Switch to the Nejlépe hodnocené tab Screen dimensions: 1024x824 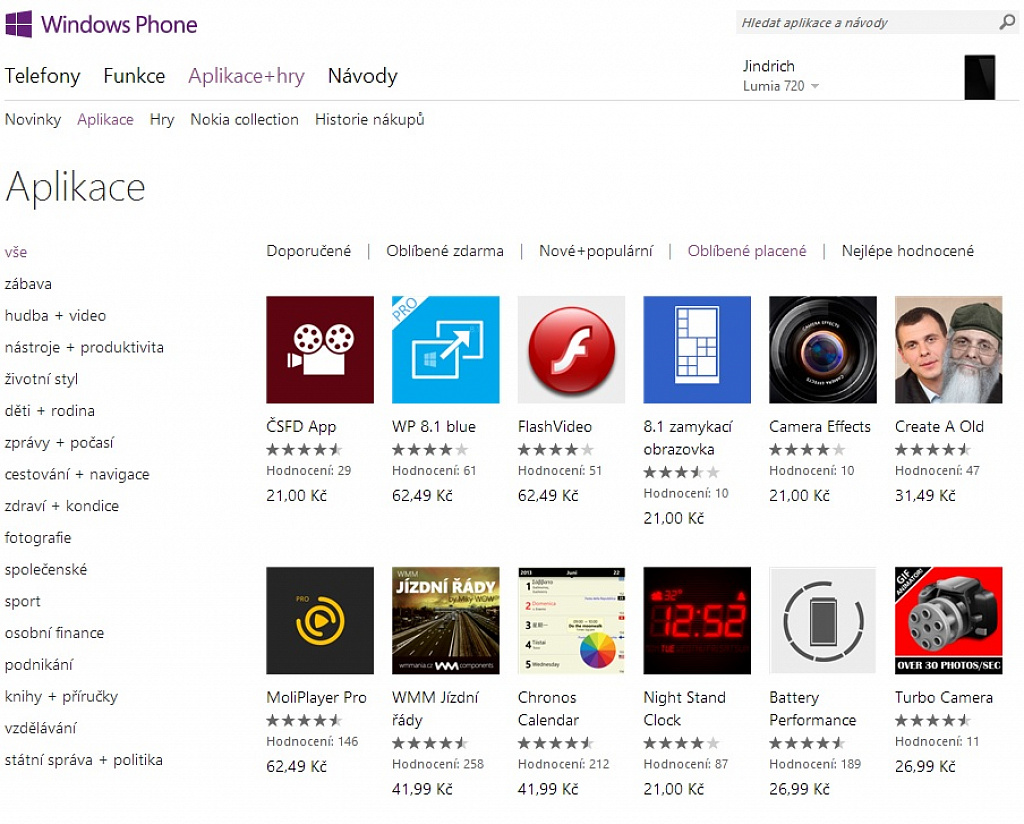[x=907, y=251]
